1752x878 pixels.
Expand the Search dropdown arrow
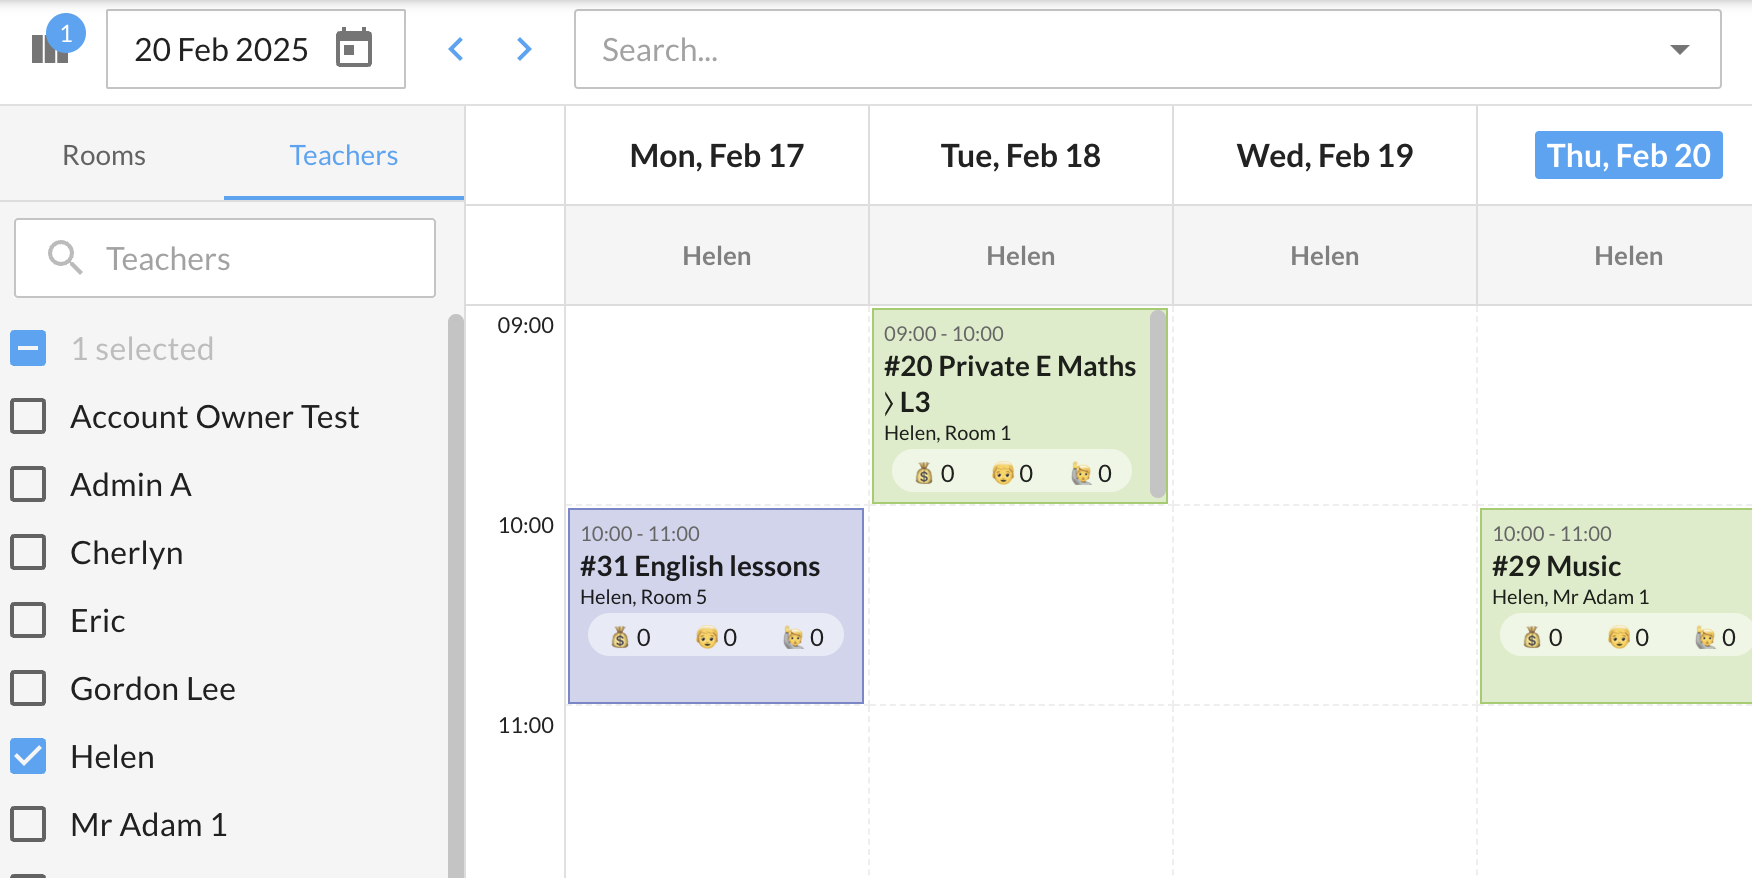pyautogui.click(x=1680, y=50)
